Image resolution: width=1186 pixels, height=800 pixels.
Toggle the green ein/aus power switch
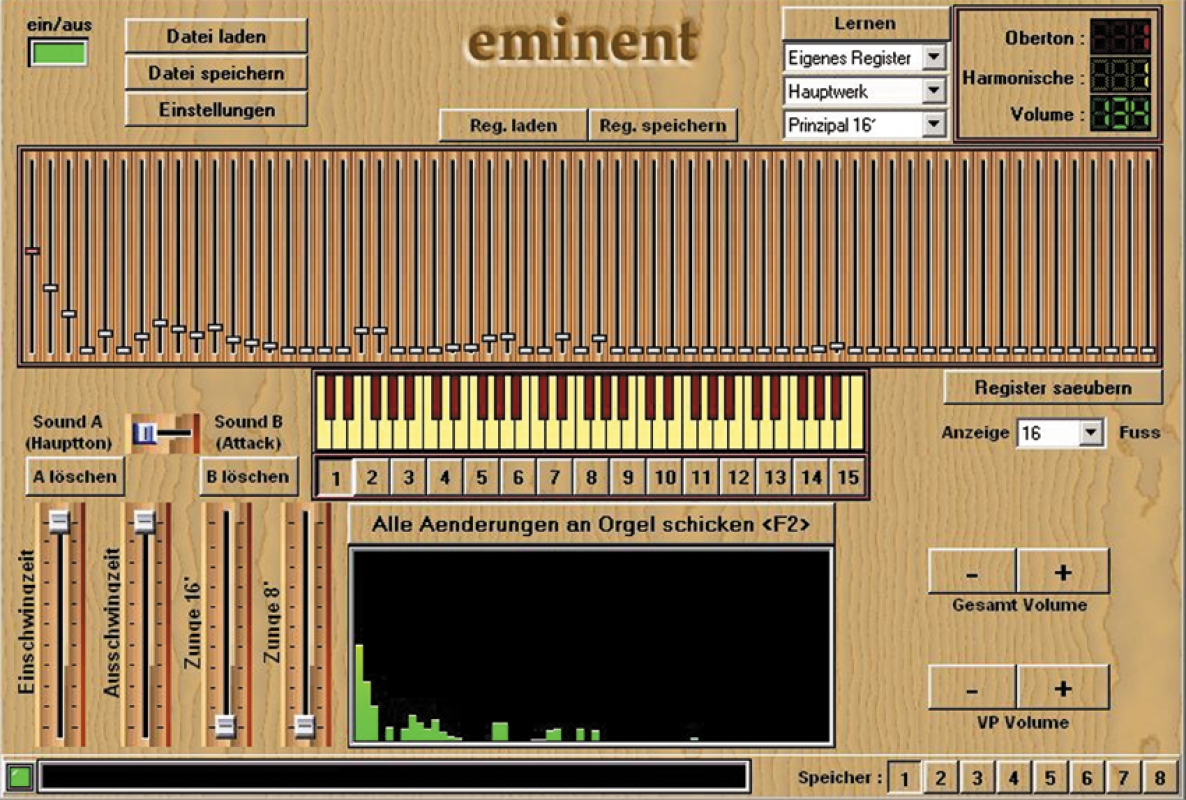(58, 52)
